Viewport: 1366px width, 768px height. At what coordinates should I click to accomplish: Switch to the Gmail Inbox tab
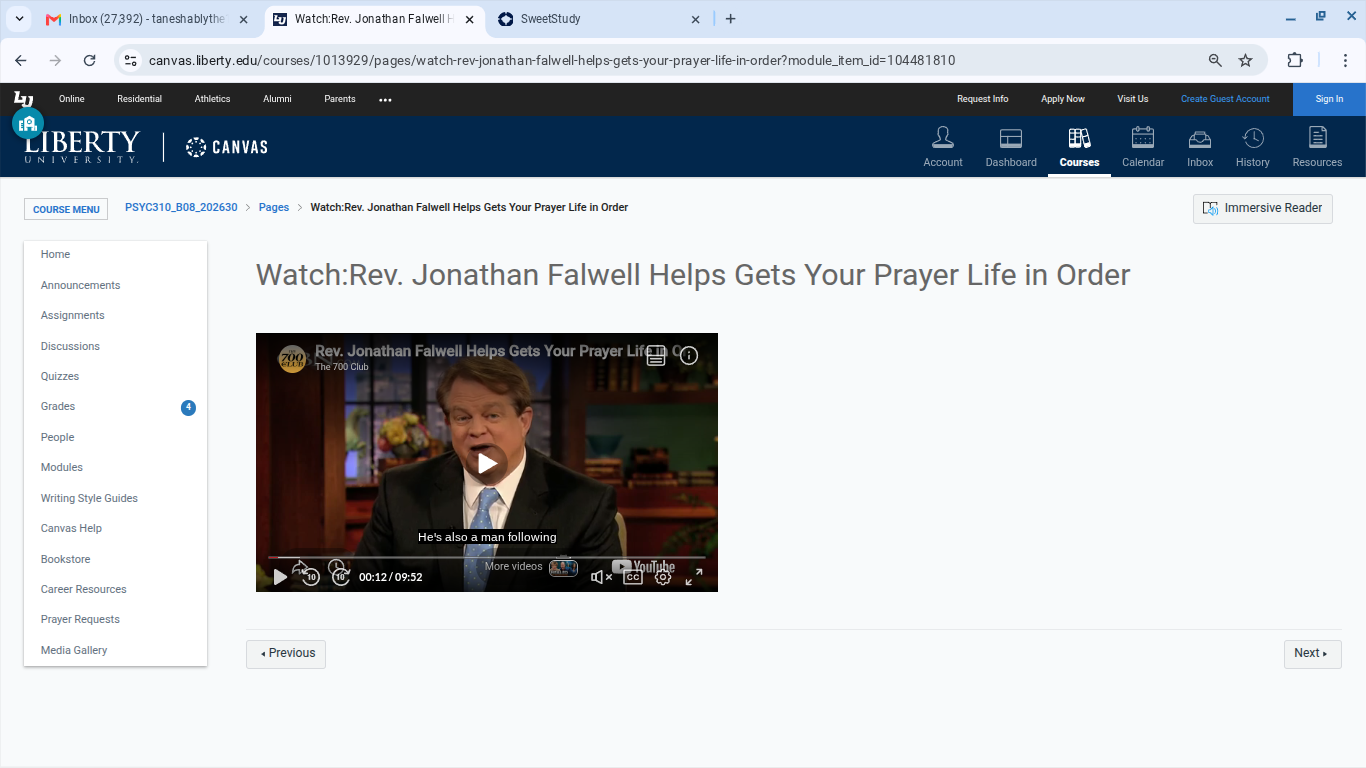148,19
